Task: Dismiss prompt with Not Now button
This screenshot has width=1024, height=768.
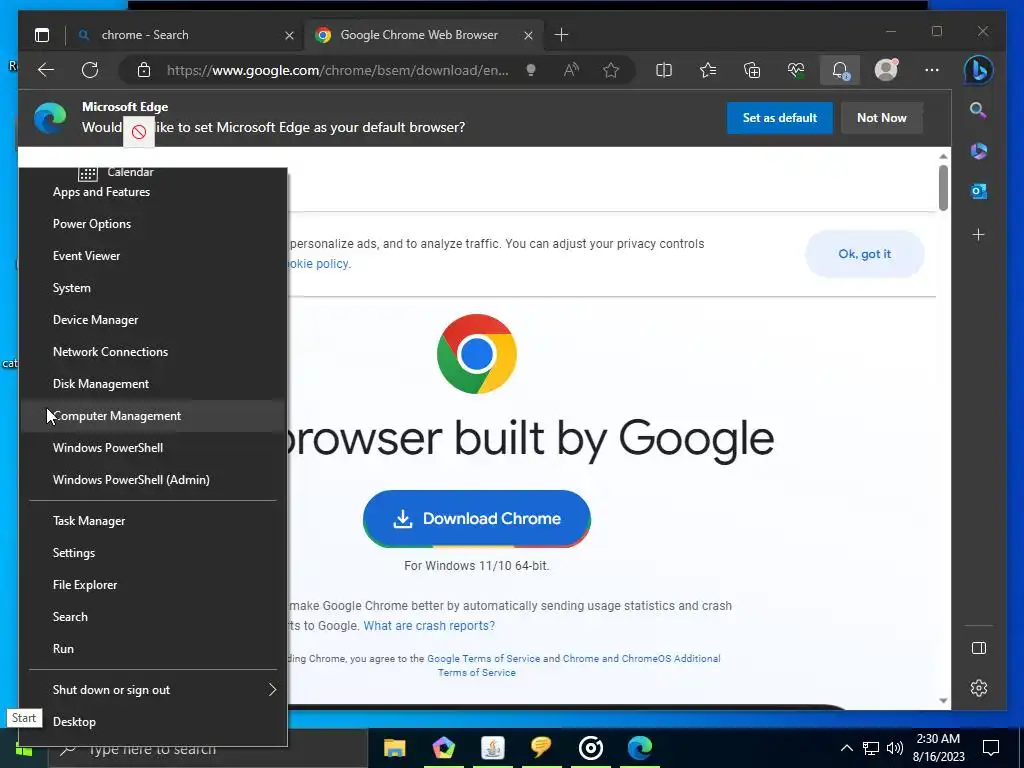Action: coord(882,118)
